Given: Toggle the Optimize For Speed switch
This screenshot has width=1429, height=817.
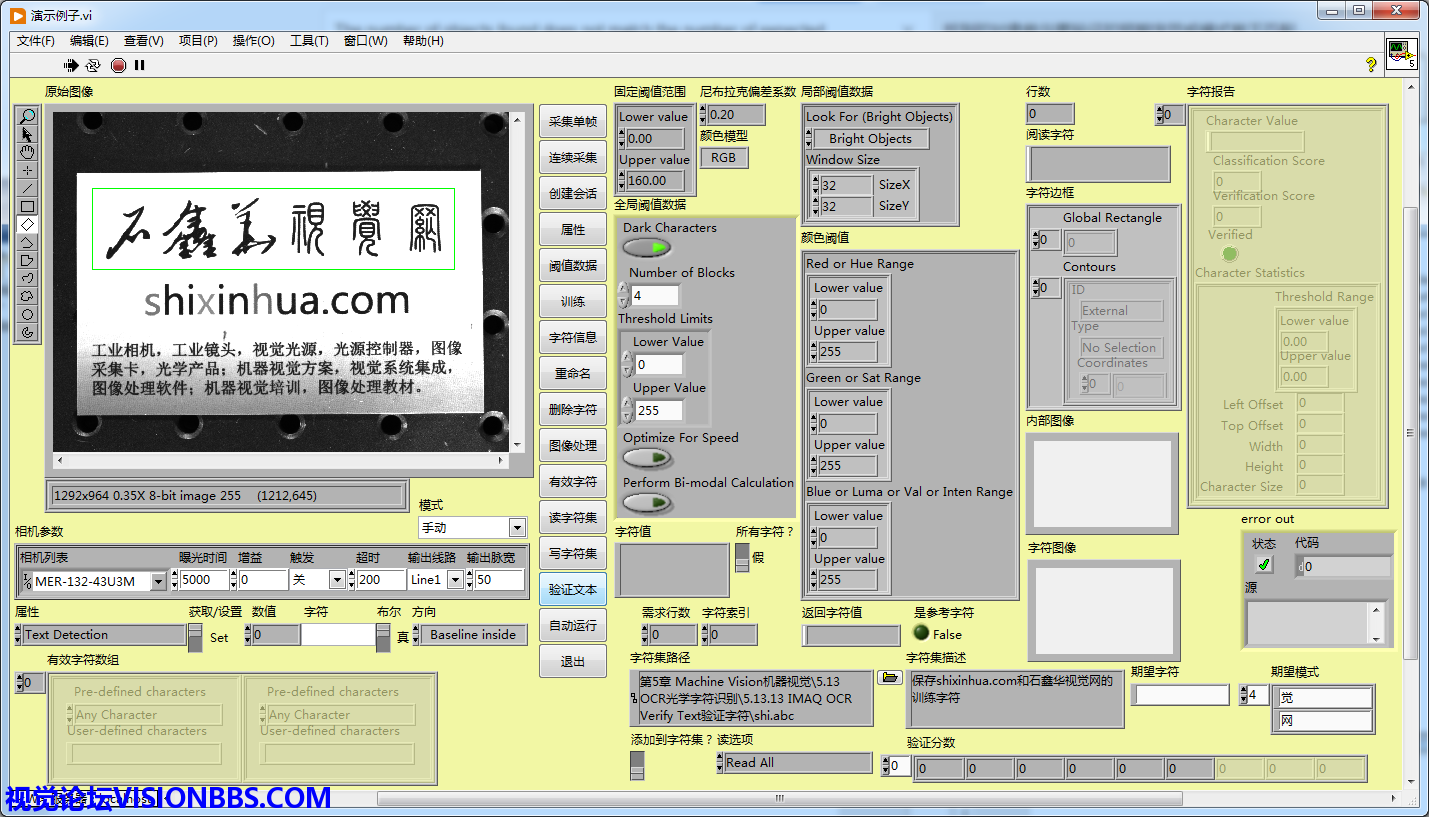Looking at the screenshot, I should tap(647, 458).
